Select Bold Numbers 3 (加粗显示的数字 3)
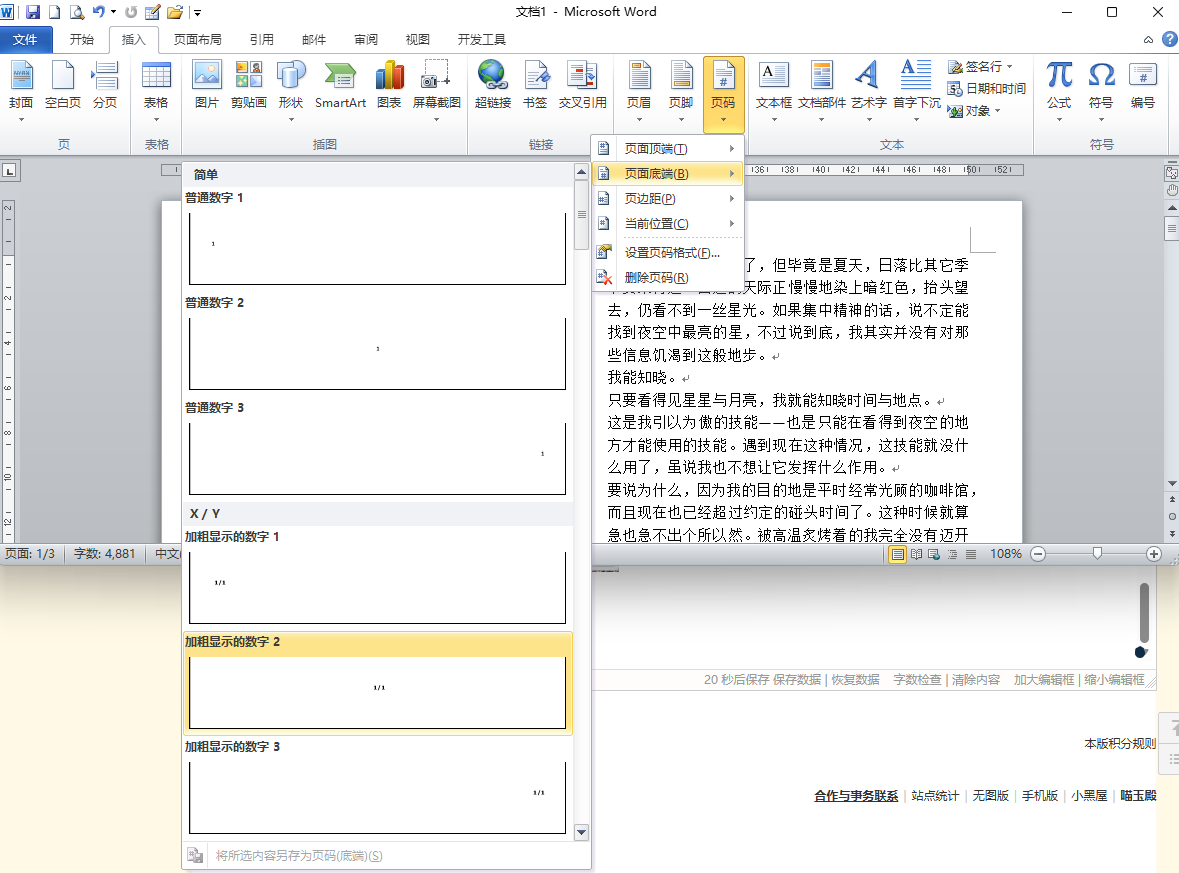Screen dimensions: 1179x873 (377, 788)
